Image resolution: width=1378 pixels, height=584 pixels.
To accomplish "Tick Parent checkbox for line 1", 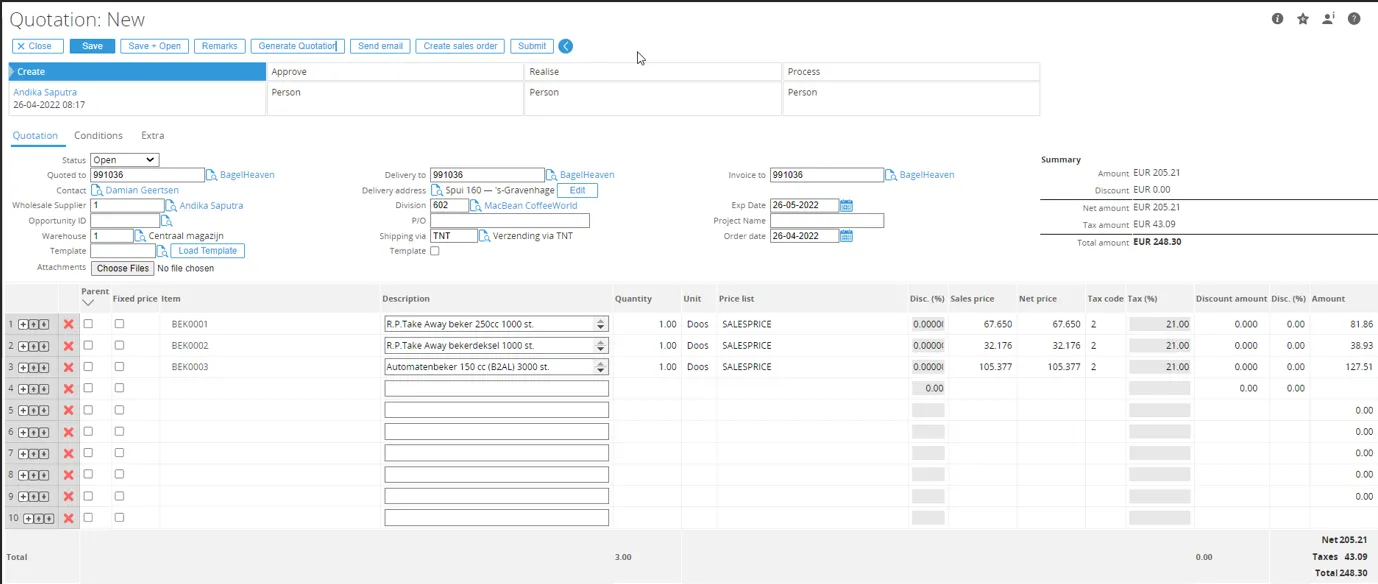I will click(88, 324).
